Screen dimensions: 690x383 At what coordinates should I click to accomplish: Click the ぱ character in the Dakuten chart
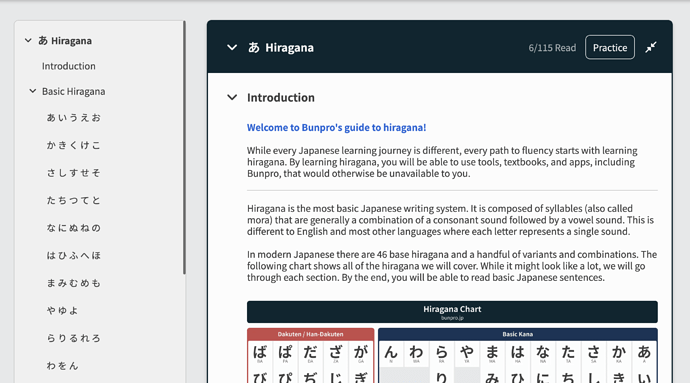pyautogui.click(x=285, y=352)
